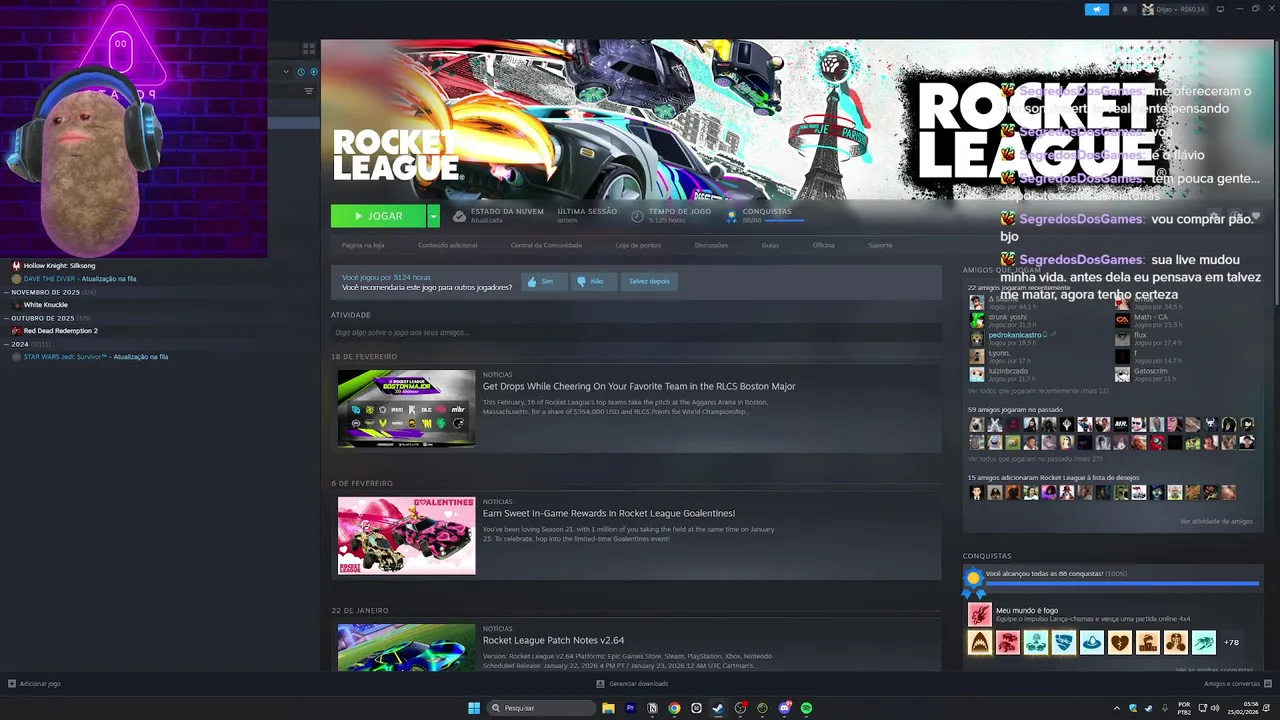Open the +78 more achievements tile

[x=1231, y=642]
